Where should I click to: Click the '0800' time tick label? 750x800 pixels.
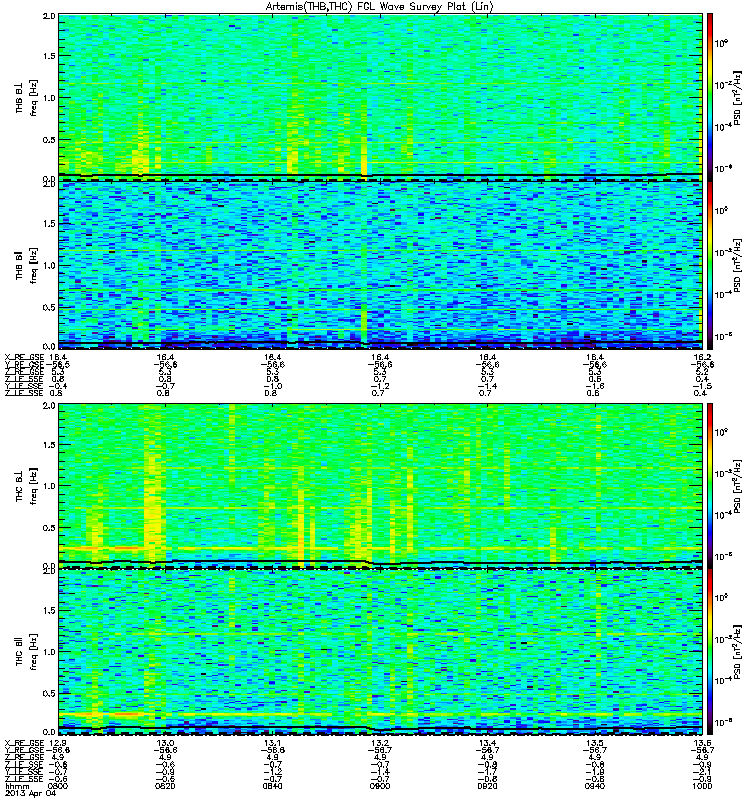pyautogui.click(x=58, y=786)
